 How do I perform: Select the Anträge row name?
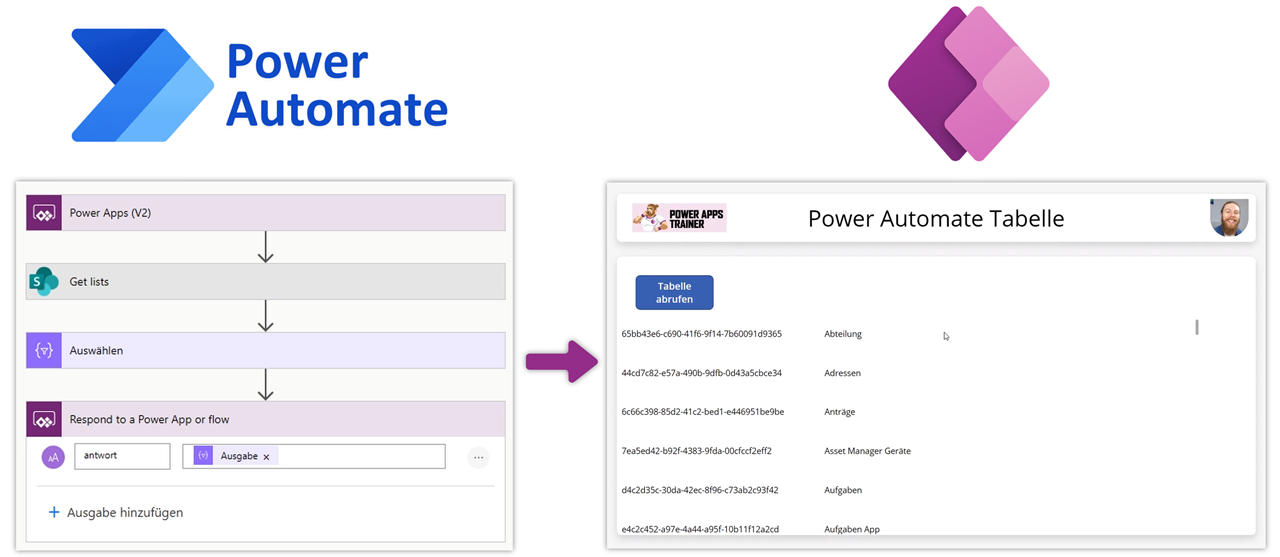click(x=840, y=412)
